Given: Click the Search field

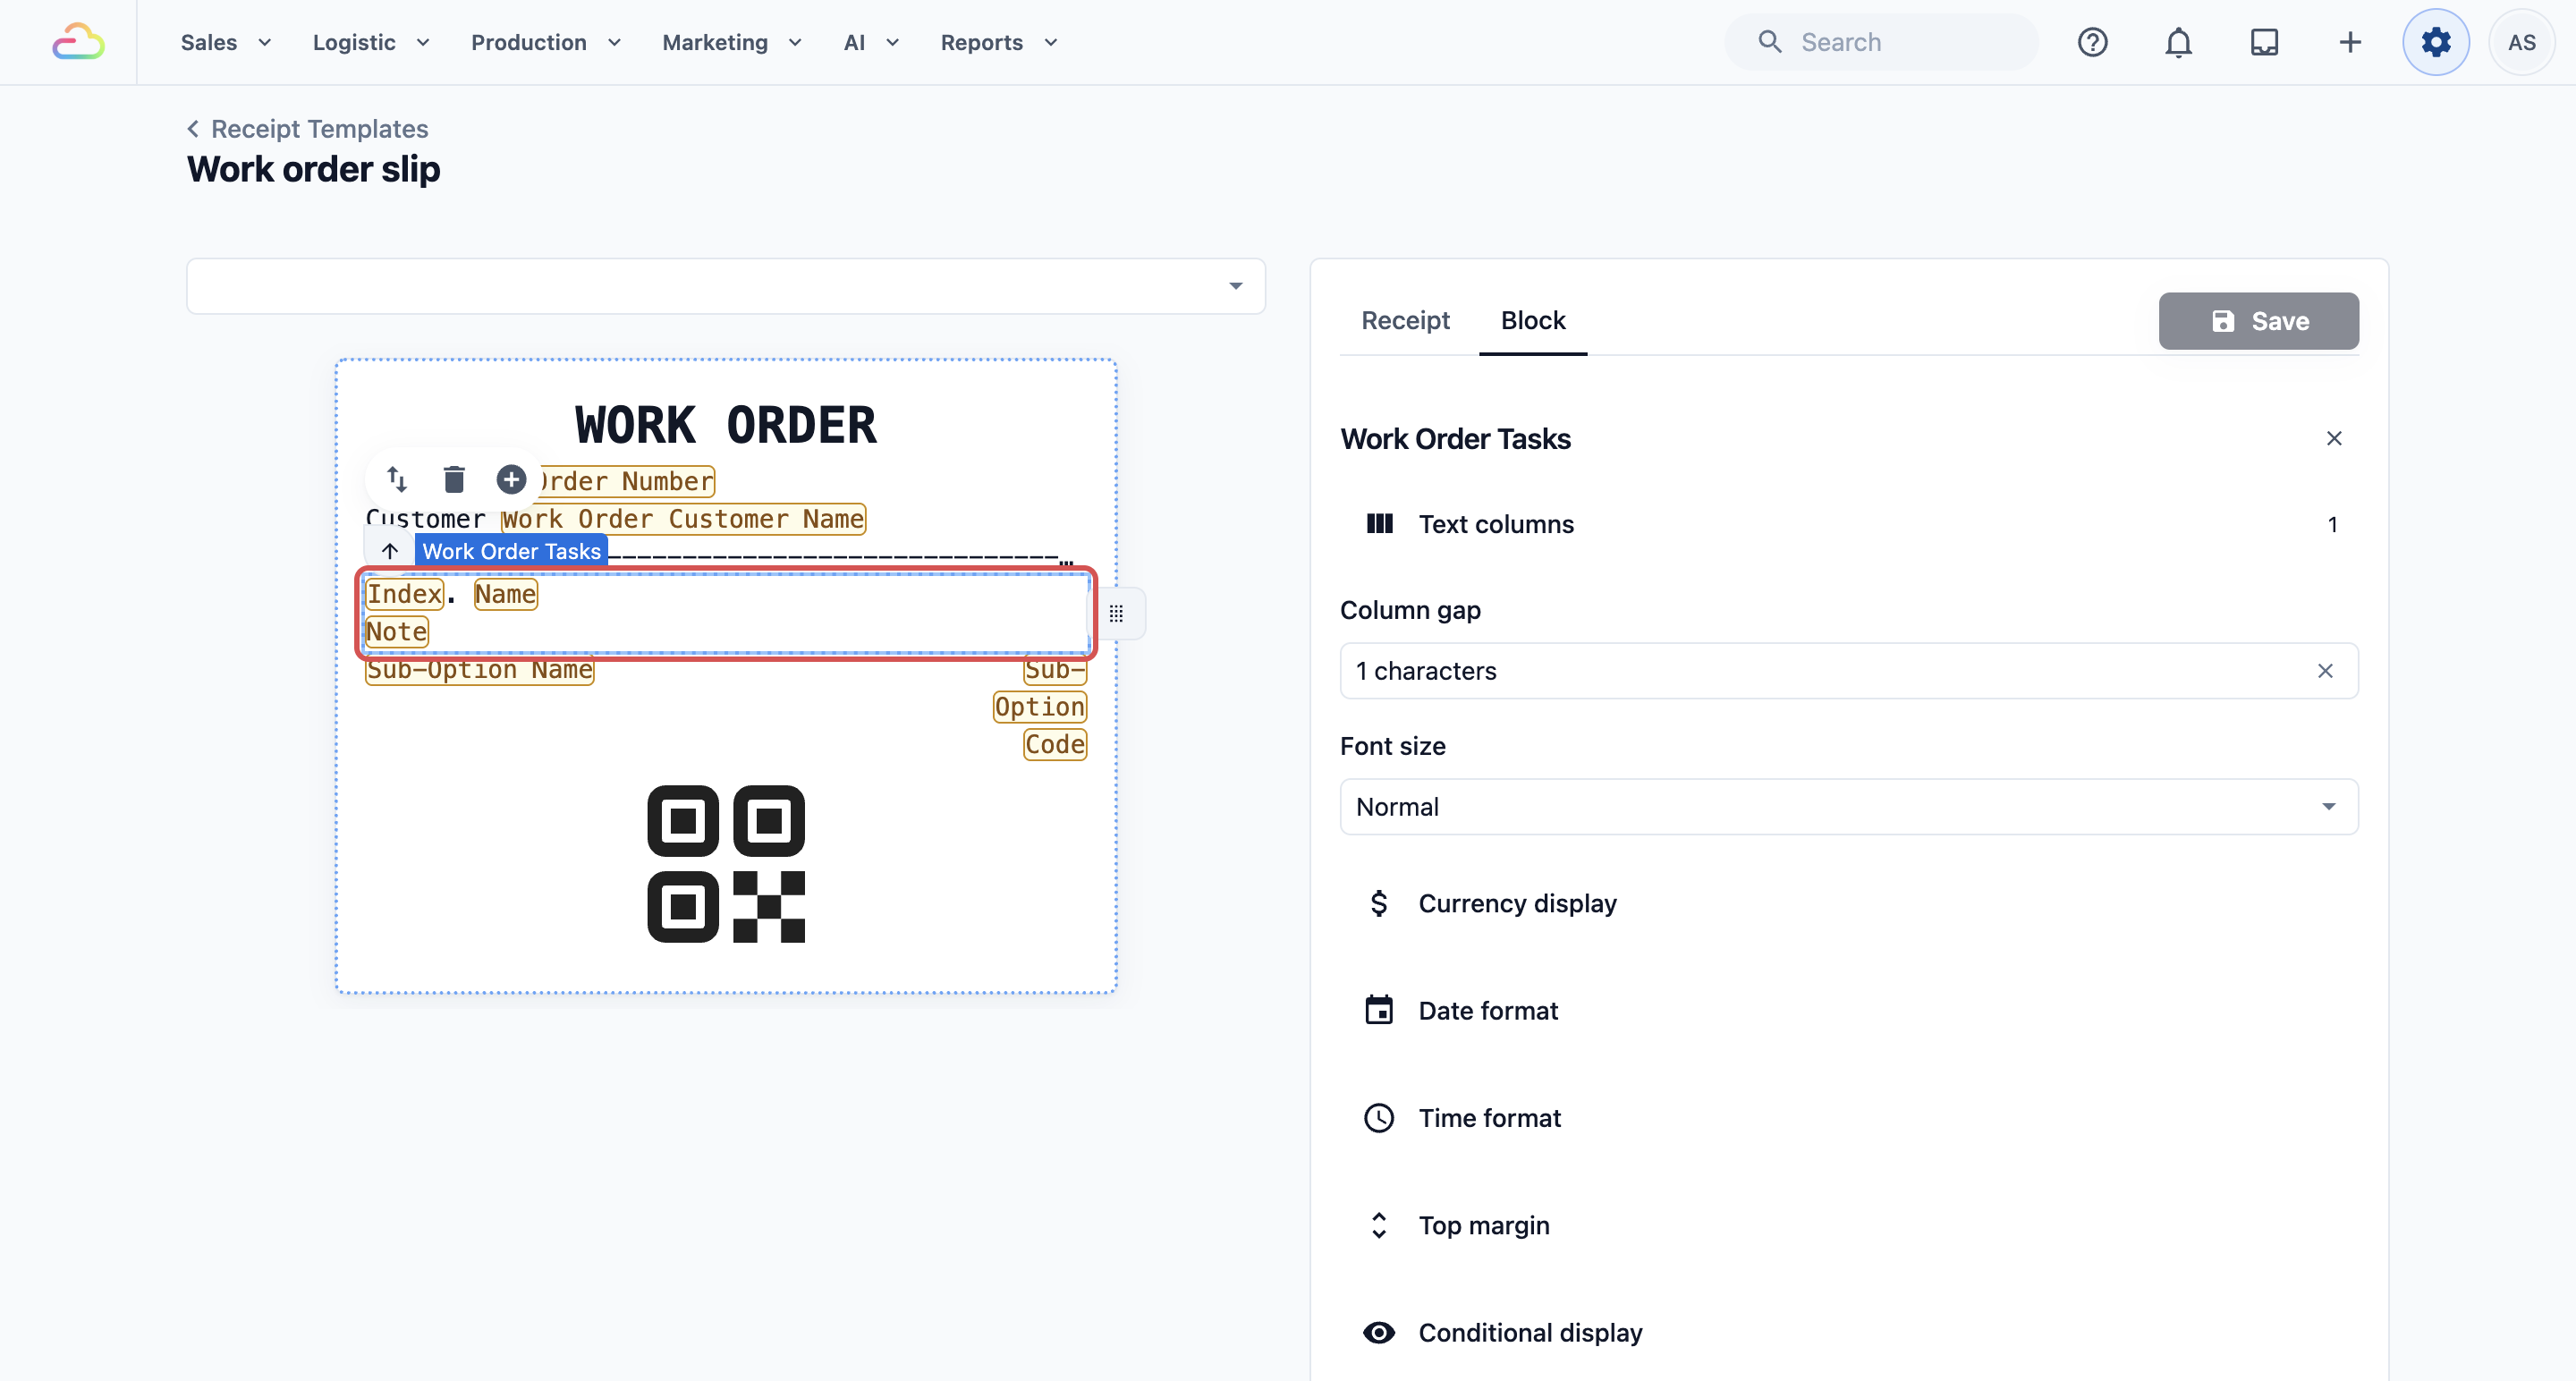Looking at the screenshot, I should [x=1880, y=42].
